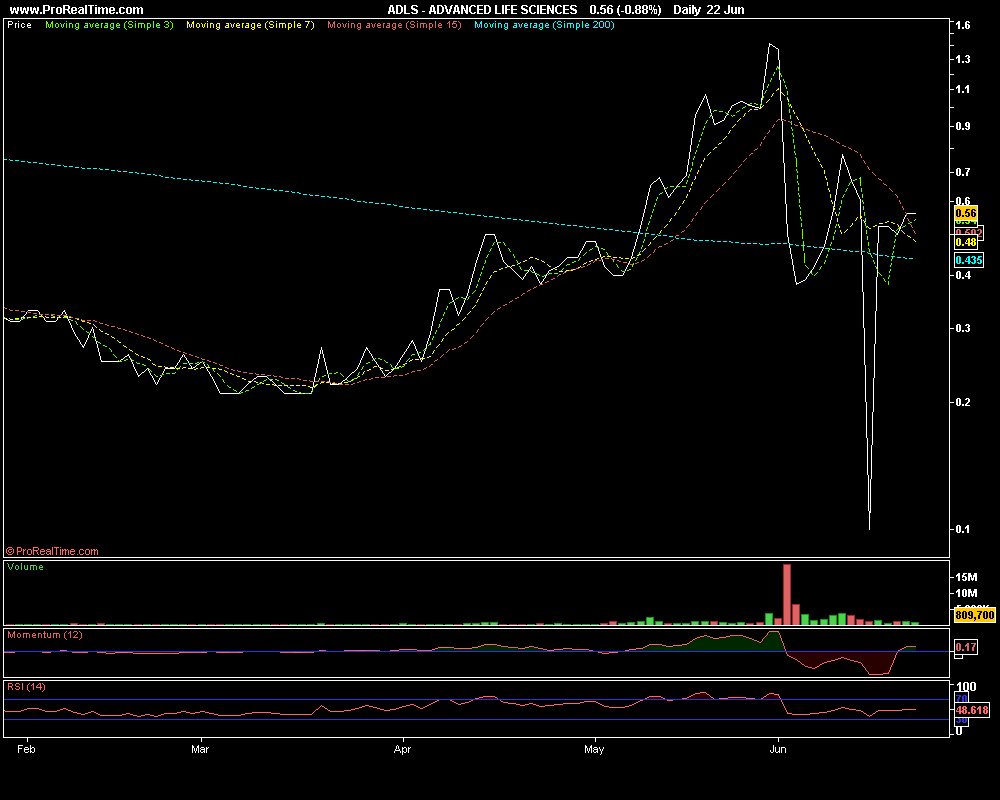Image resolution: width=1000 pixels, height=800 pixels.
Task: Click the 1.6 price axis label
Action: click(963, 25)
